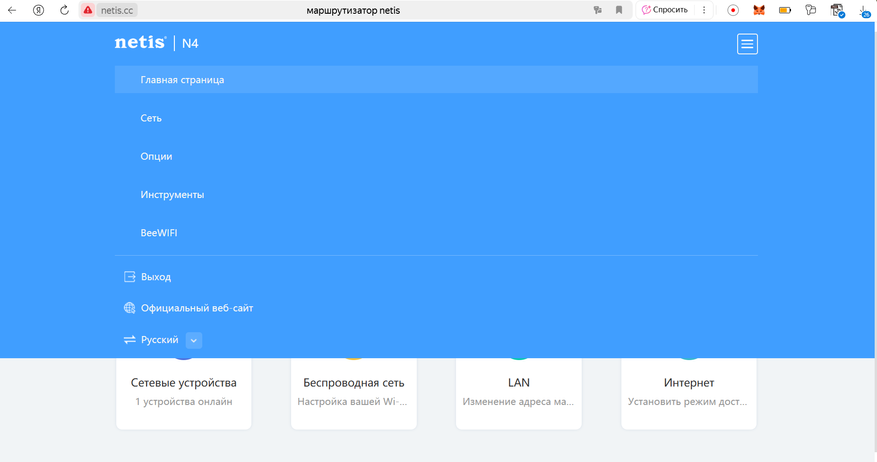Open the LAN settings card
Viewport: 877px width, 462px height.
click(x=518, y=393)
